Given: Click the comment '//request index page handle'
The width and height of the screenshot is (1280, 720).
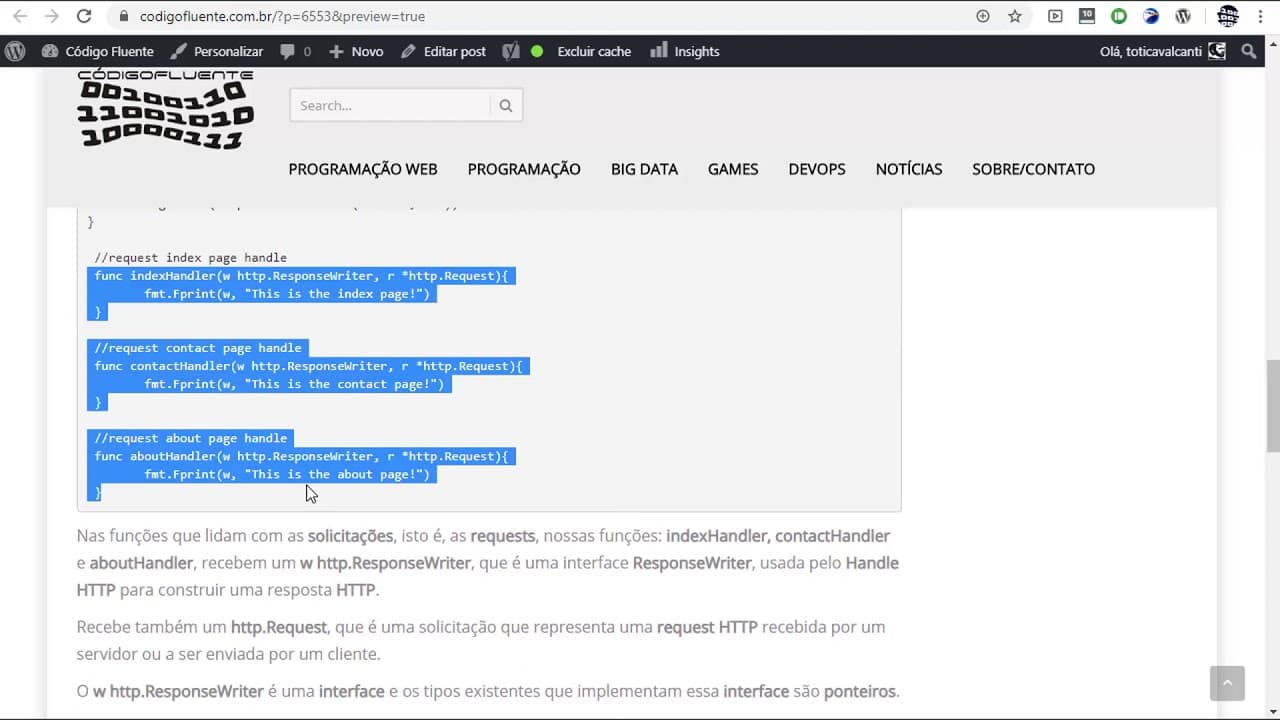Looking at the screenshot, I should 191,258.
